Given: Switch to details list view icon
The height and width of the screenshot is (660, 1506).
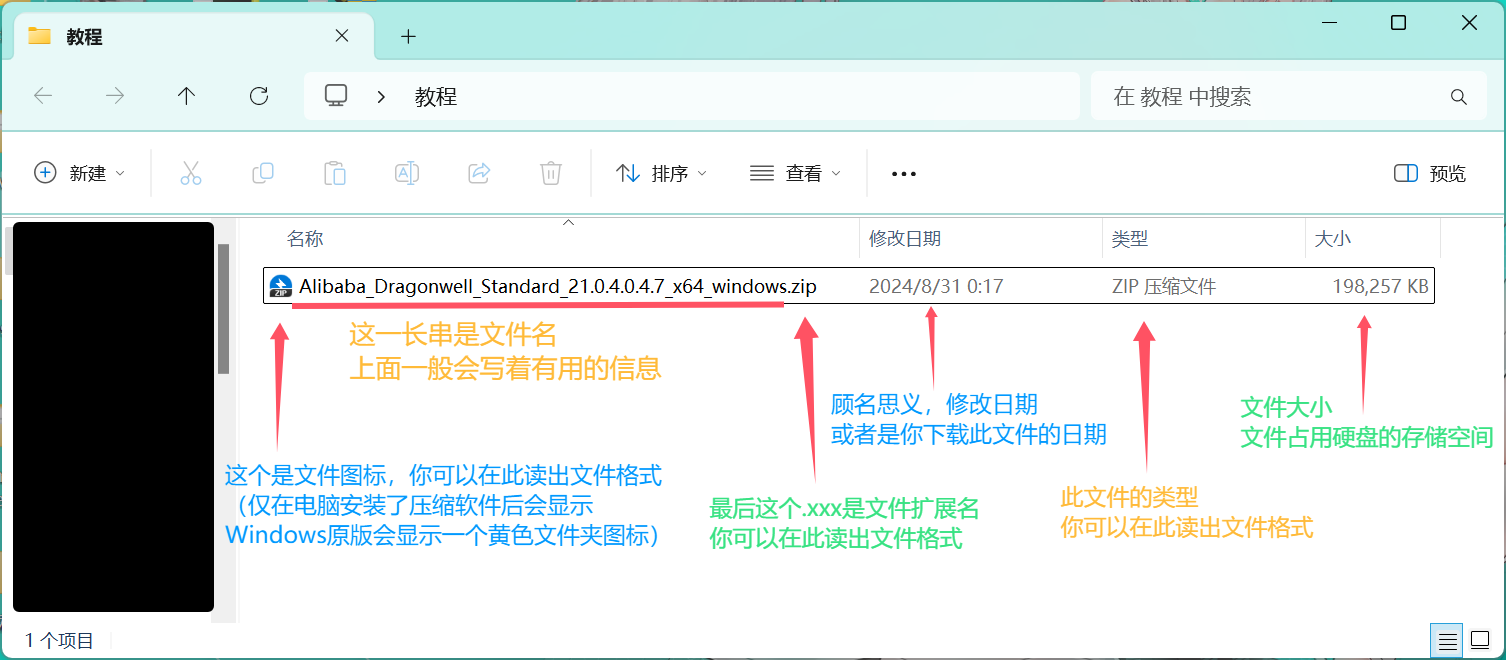Looking at the screenshot, I should click(x=1445, y=639).
